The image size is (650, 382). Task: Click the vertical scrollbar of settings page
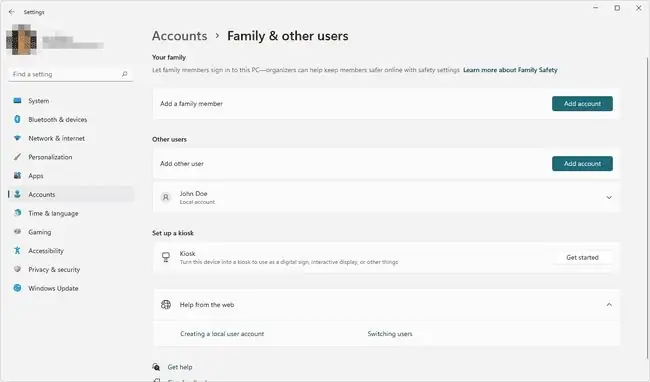[x=647, y=207]
